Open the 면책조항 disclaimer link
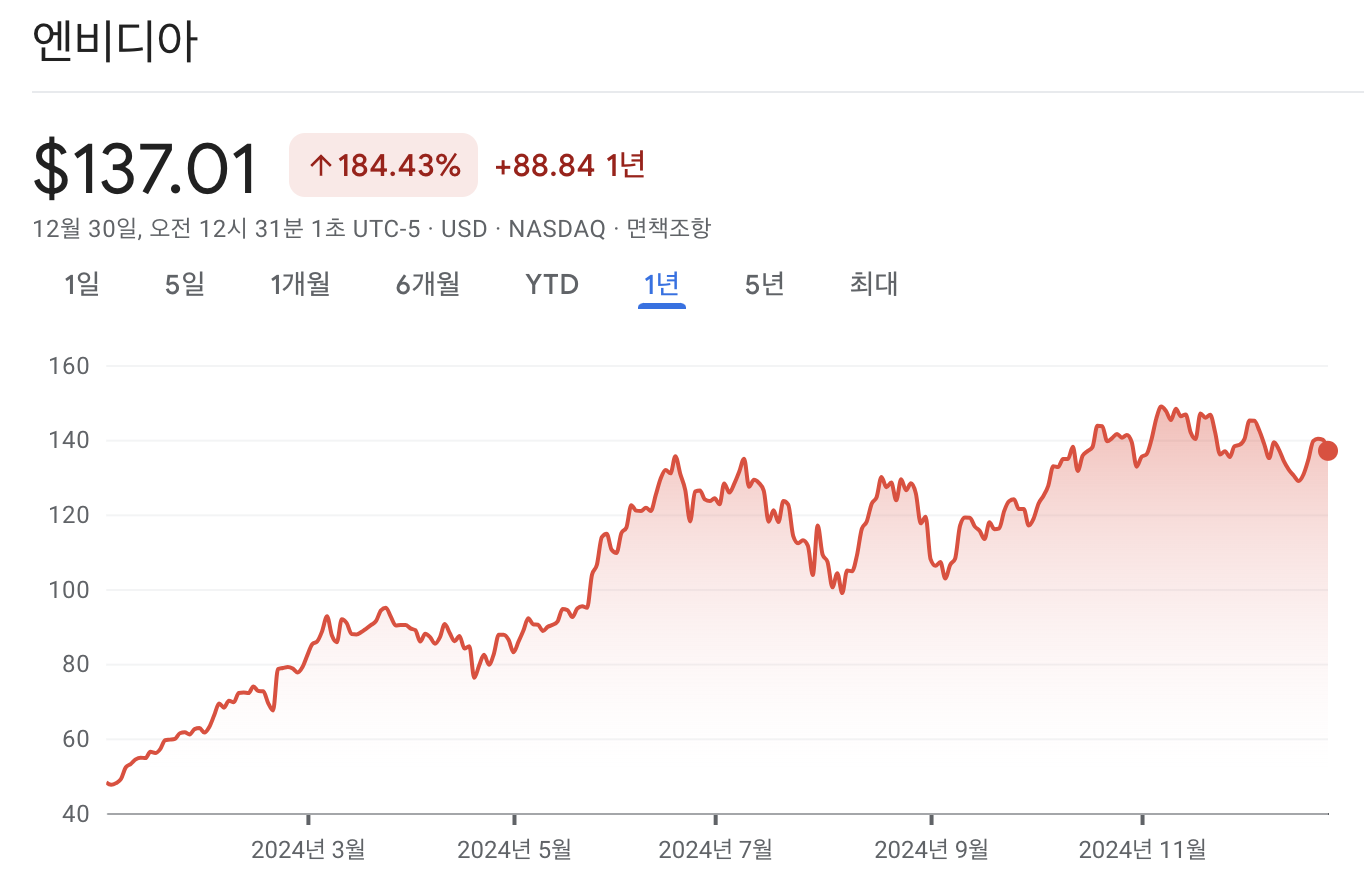This screenshot has width=1364, height=888. point(671,228)
